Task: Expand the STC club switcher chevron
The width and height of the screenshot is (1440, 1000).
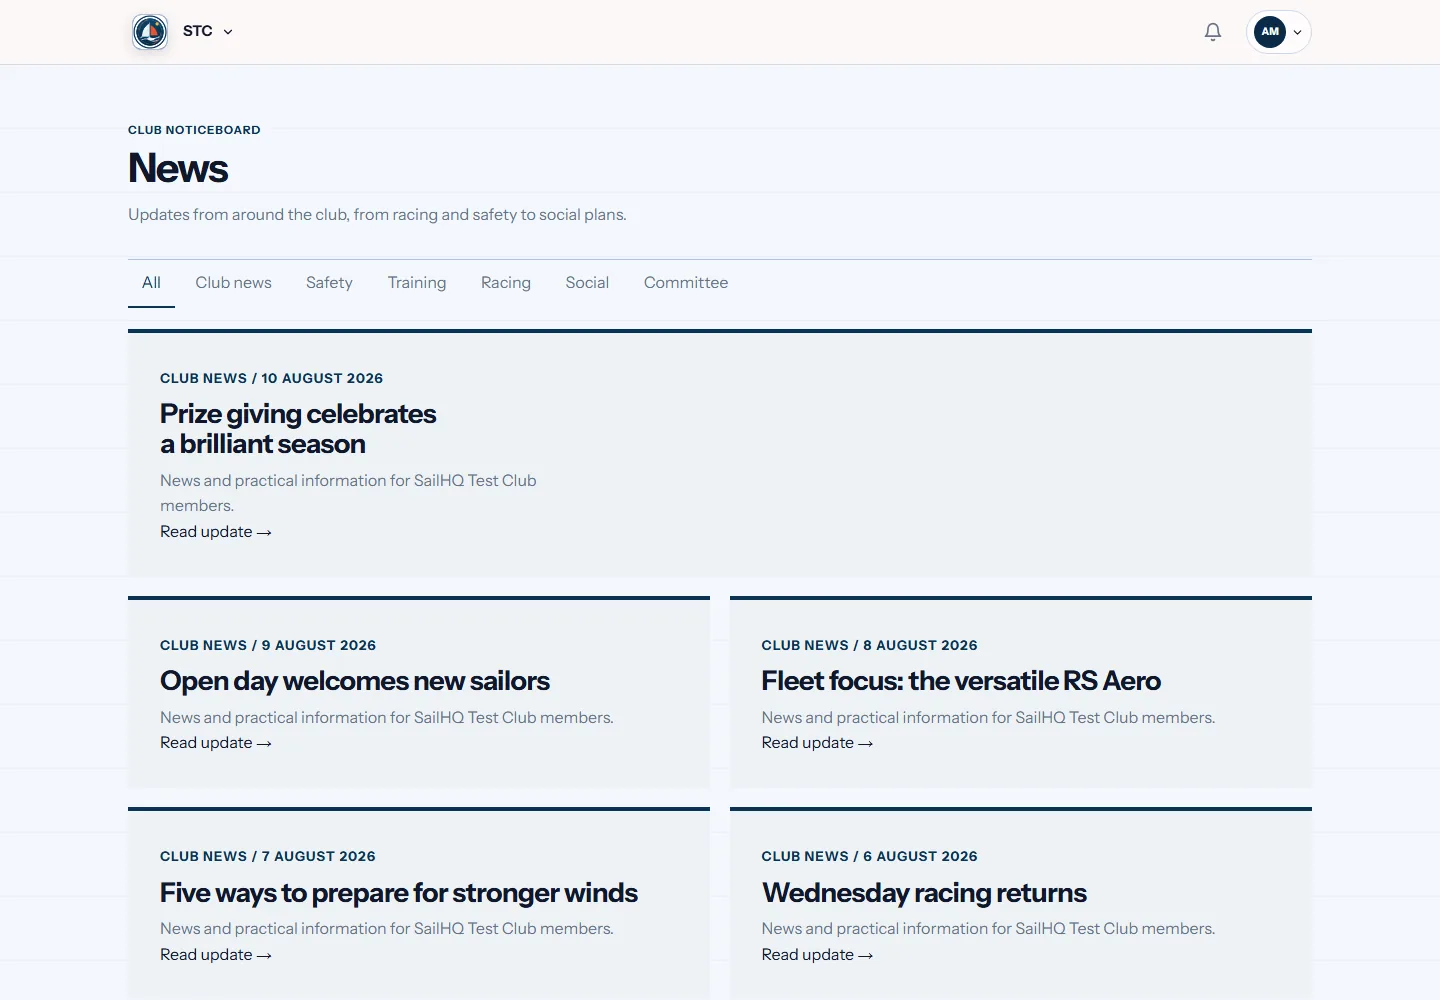Action: (228, 32)
